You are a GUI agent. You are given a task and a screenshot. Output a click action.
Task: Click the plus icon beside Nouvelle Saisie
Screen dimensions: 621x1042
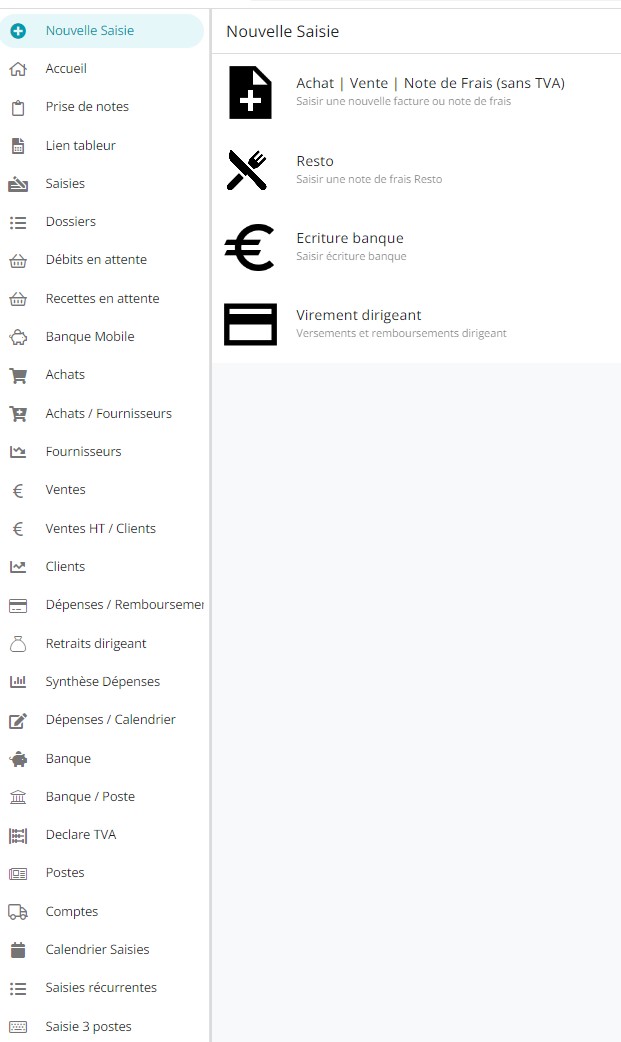pos(17,31)
